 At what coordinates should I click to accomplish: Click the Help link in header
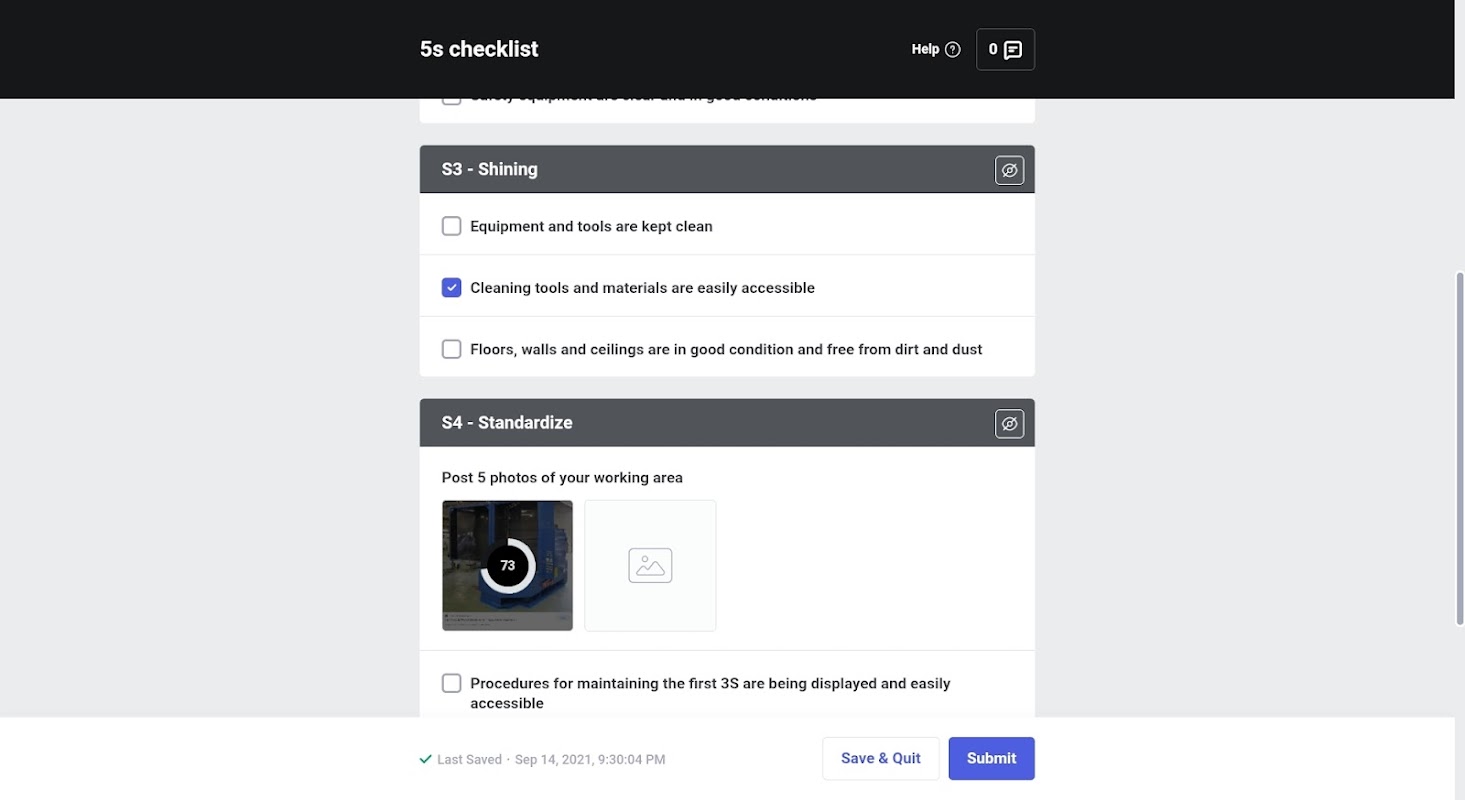pyautogui.click(x=925, y=49)
